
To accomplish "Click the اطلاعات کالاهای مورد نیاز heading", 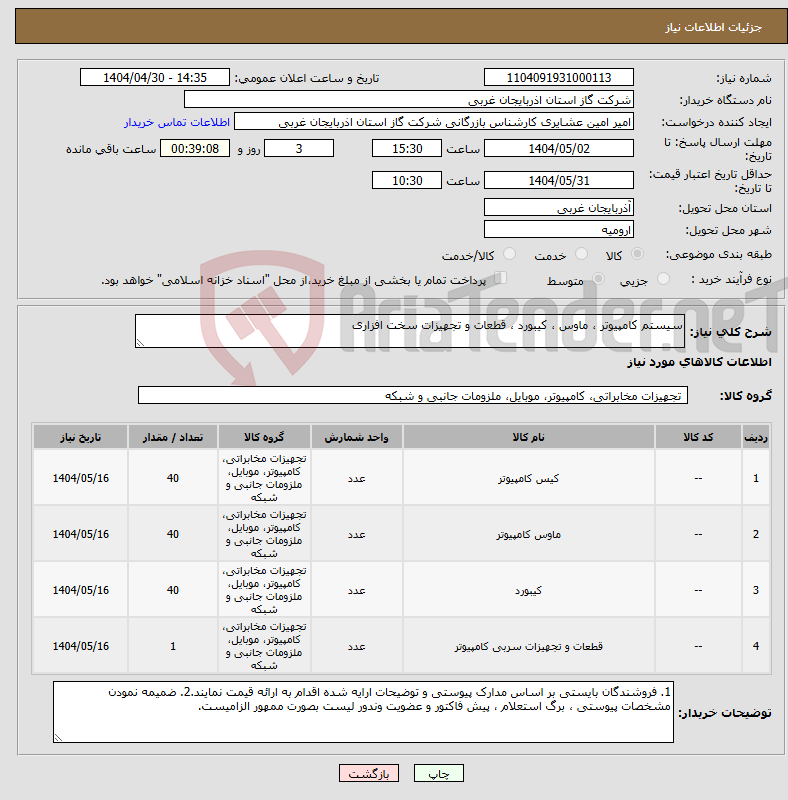I will pyautogui.click(x=699, y=362).
